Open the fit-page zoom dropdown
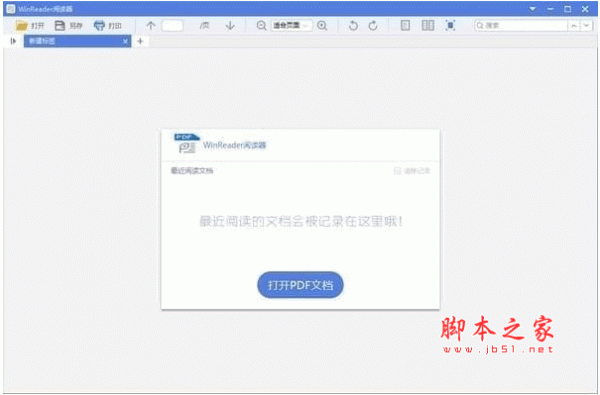The image size is (600, 395). (x=291, y=26)
